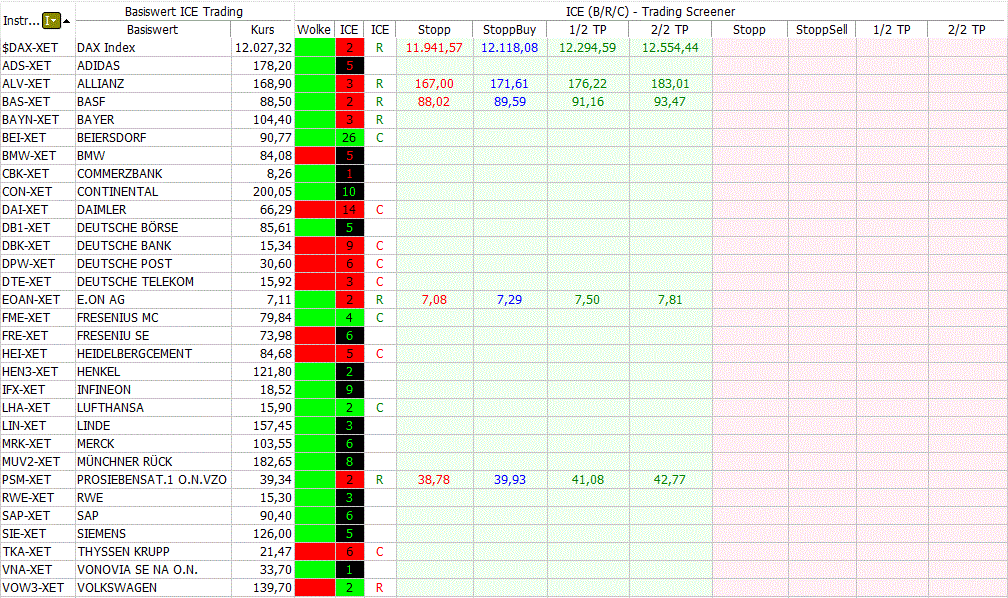Select the $DAX-XET instrument row

(x=30, y=48)
